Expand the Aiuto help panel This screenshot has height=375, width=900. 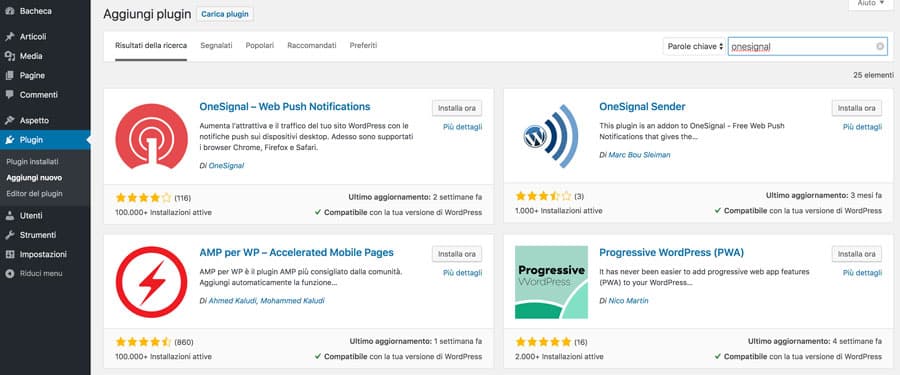pyautogui.click(x=871, y=3)
